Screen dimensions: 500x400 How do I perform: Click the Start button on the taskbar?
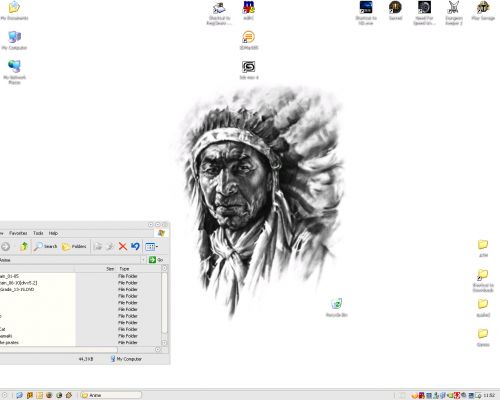pyautogui.click(x=4, y=395)
